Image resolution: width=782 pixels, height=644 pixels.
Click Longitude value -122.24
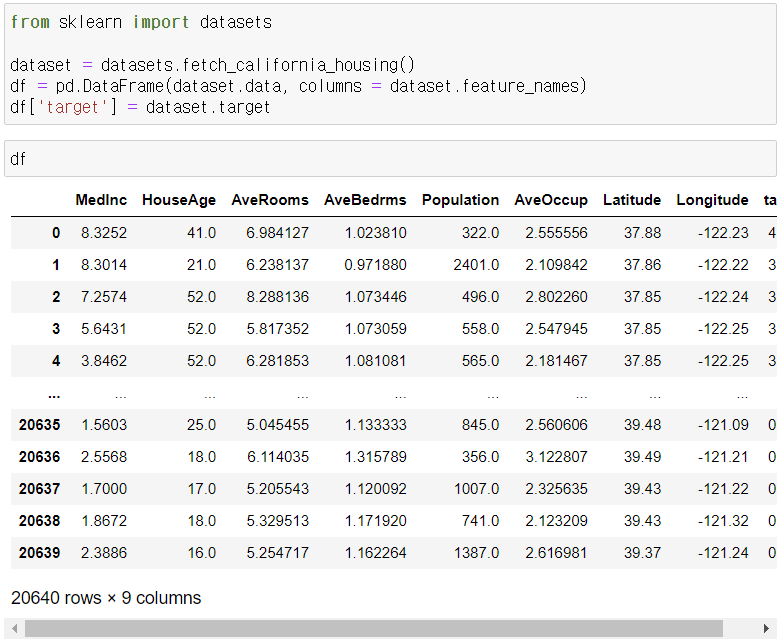coord(723,297)
